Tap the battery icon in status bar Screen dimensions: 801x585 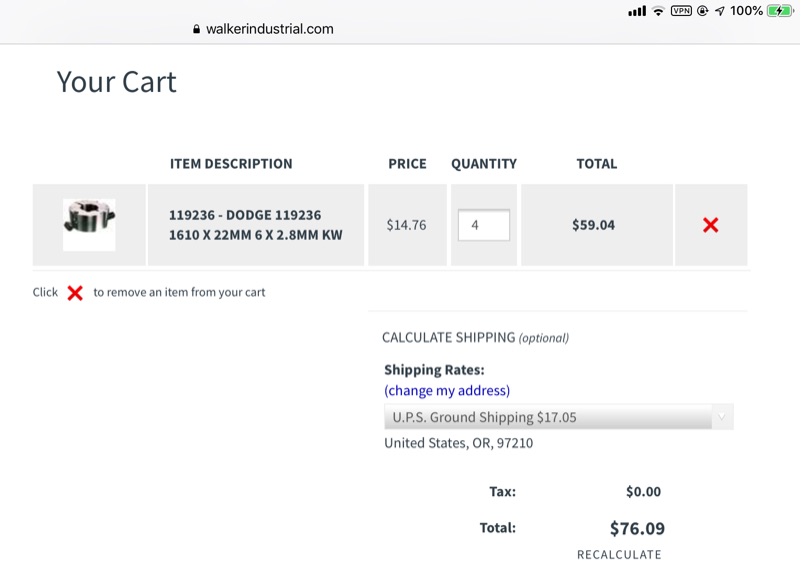pos(779,11)
